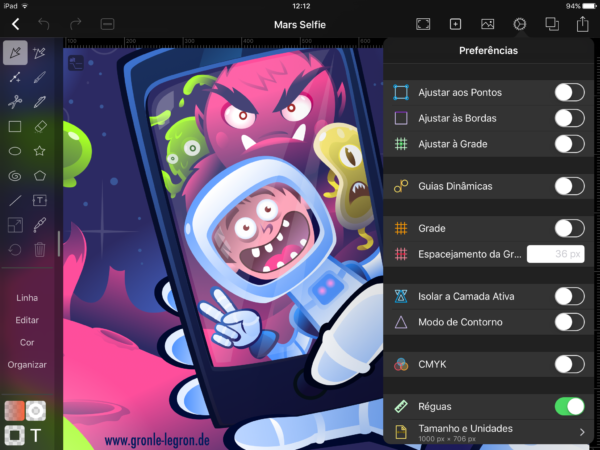
Task: Open the Linha tab
Action: tap(27, 298)
